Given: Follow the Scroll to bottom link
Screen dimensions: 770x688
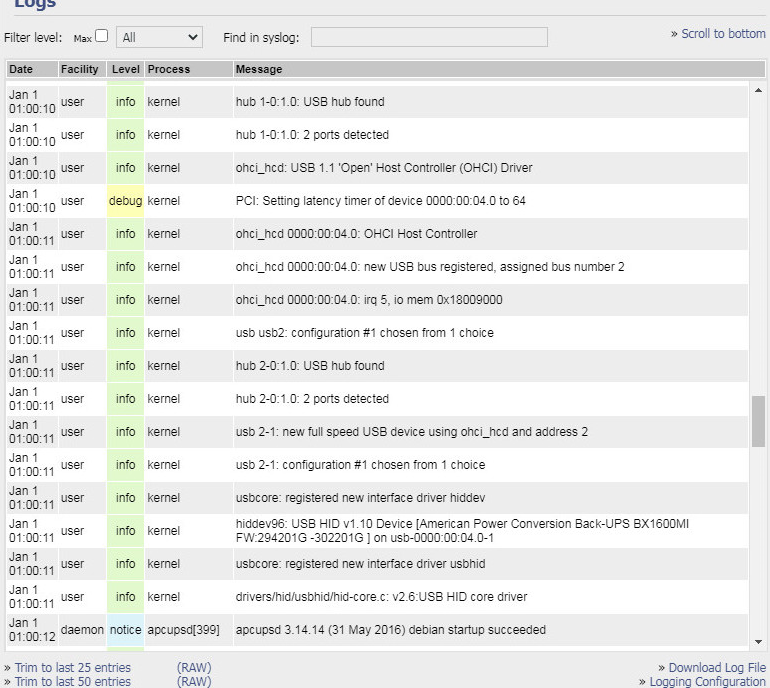Looking at the screenshot, I should tap(722, 34).
